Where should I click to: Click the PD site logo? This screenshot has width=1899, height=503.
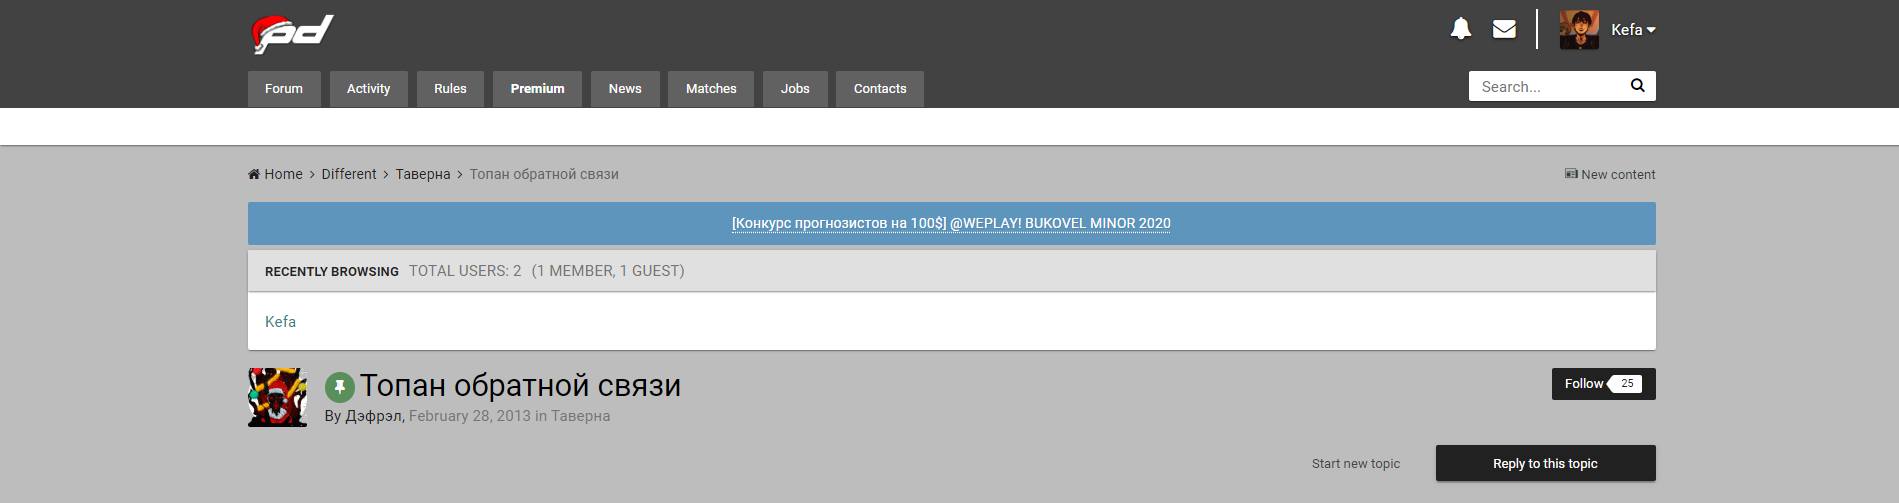click(292, 34)
